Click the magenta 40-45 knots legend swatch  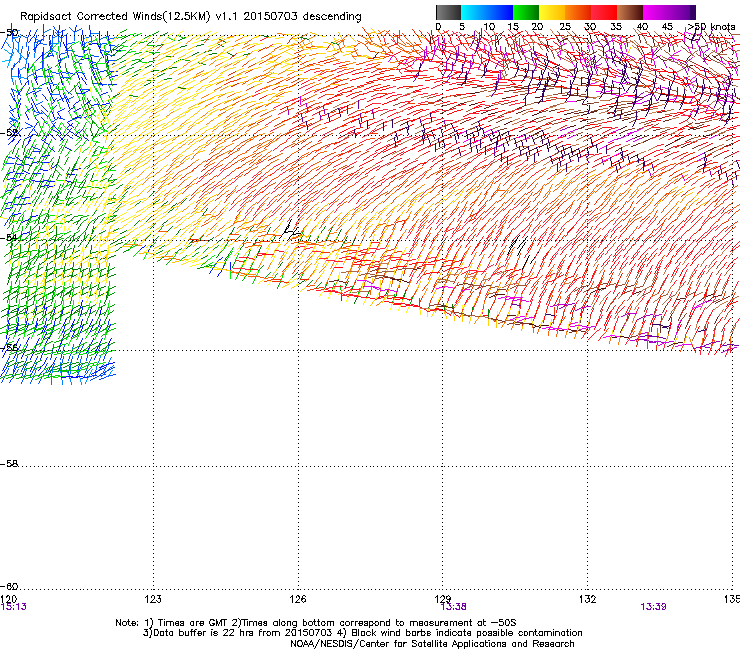click(656, 12)
